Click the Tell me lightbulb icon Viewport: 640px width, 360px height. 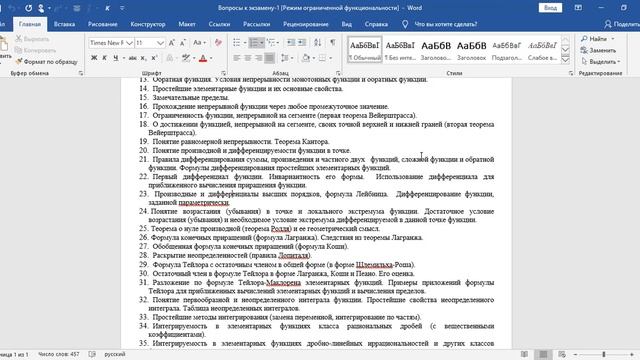pyautogui.click(x=404, y=24)
